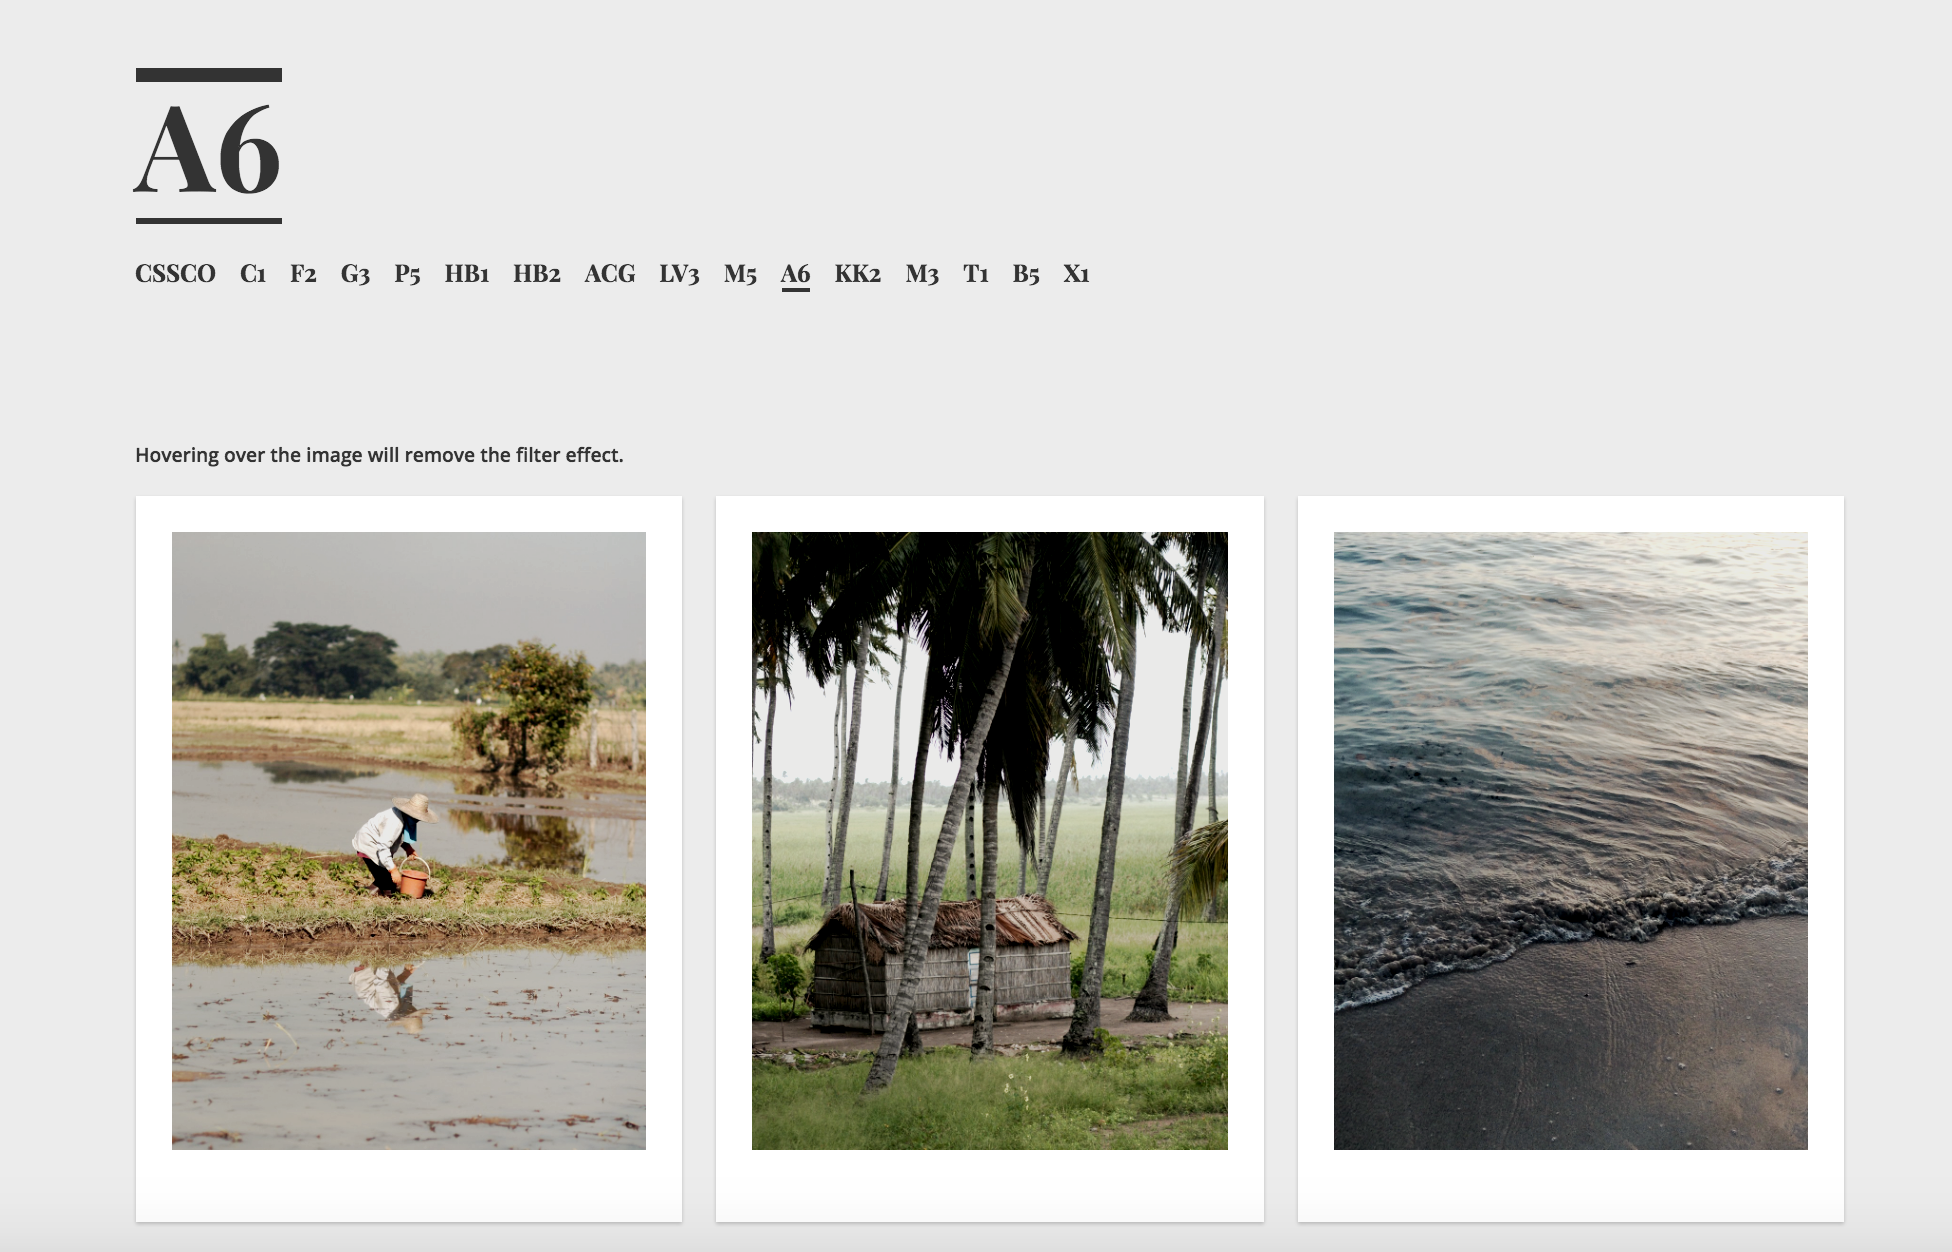Select the P5 filter link
Screen dimensions: 1952x1252
(x=407, y=274)
